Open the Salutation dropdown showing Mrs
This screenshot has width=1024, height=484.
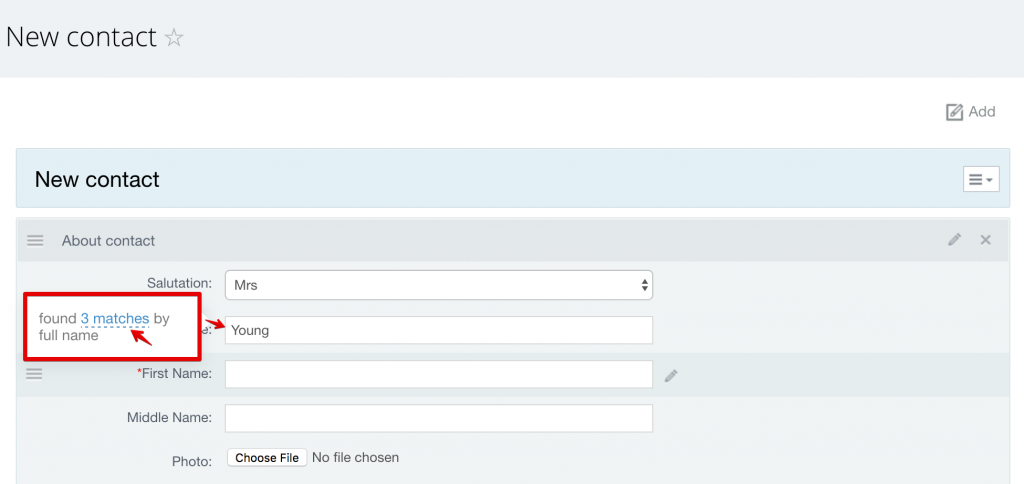439,285
